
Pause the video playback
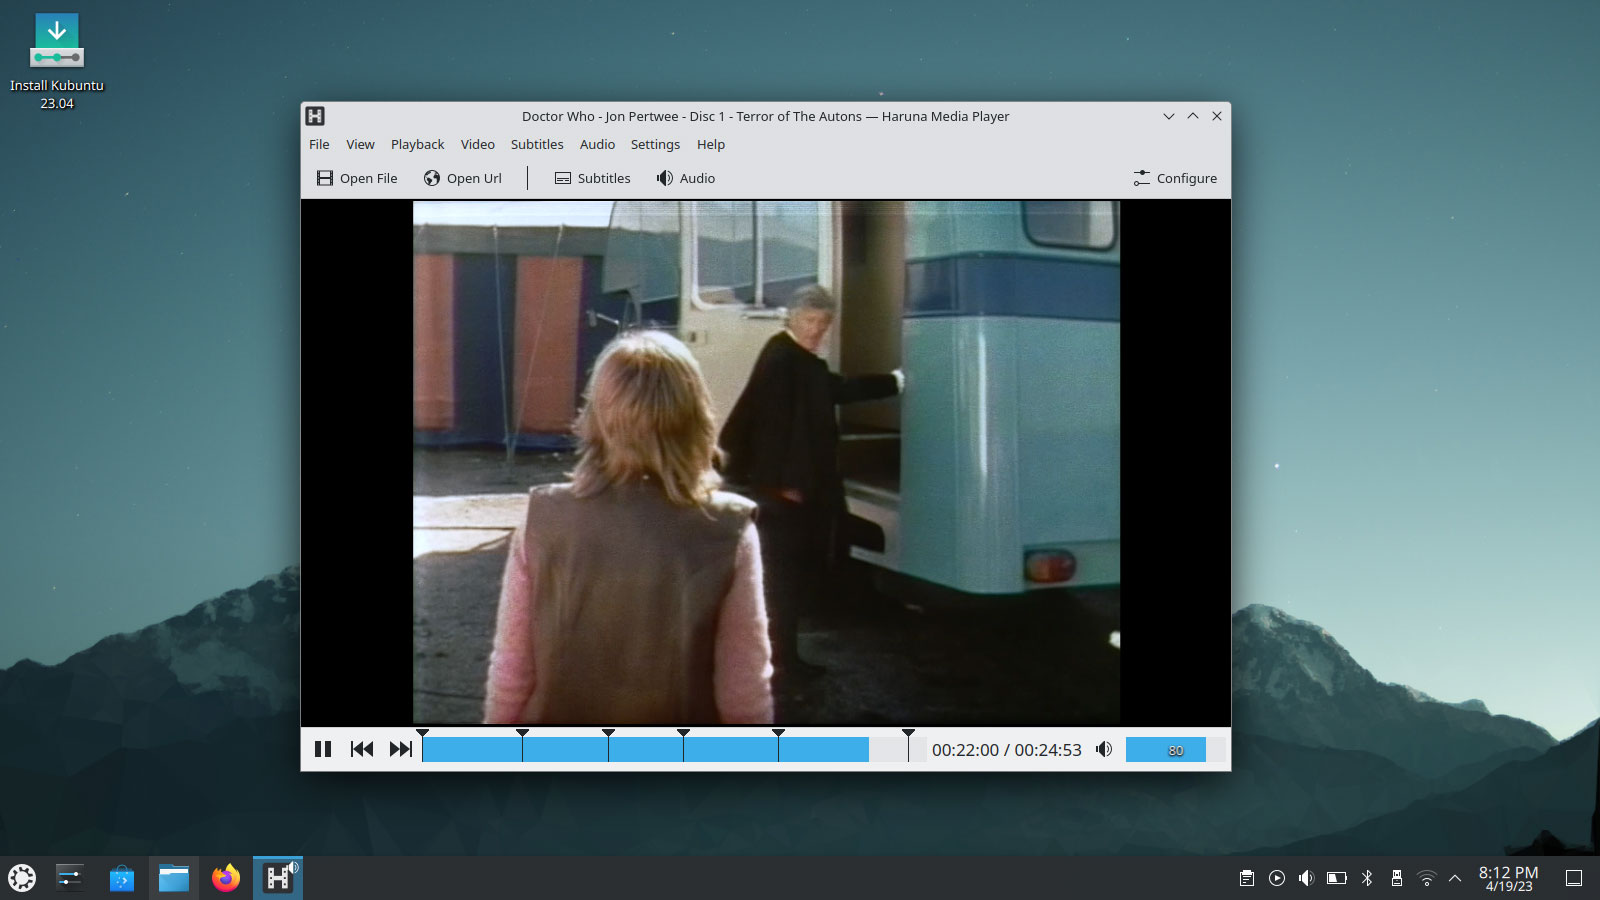pos(323,749)
